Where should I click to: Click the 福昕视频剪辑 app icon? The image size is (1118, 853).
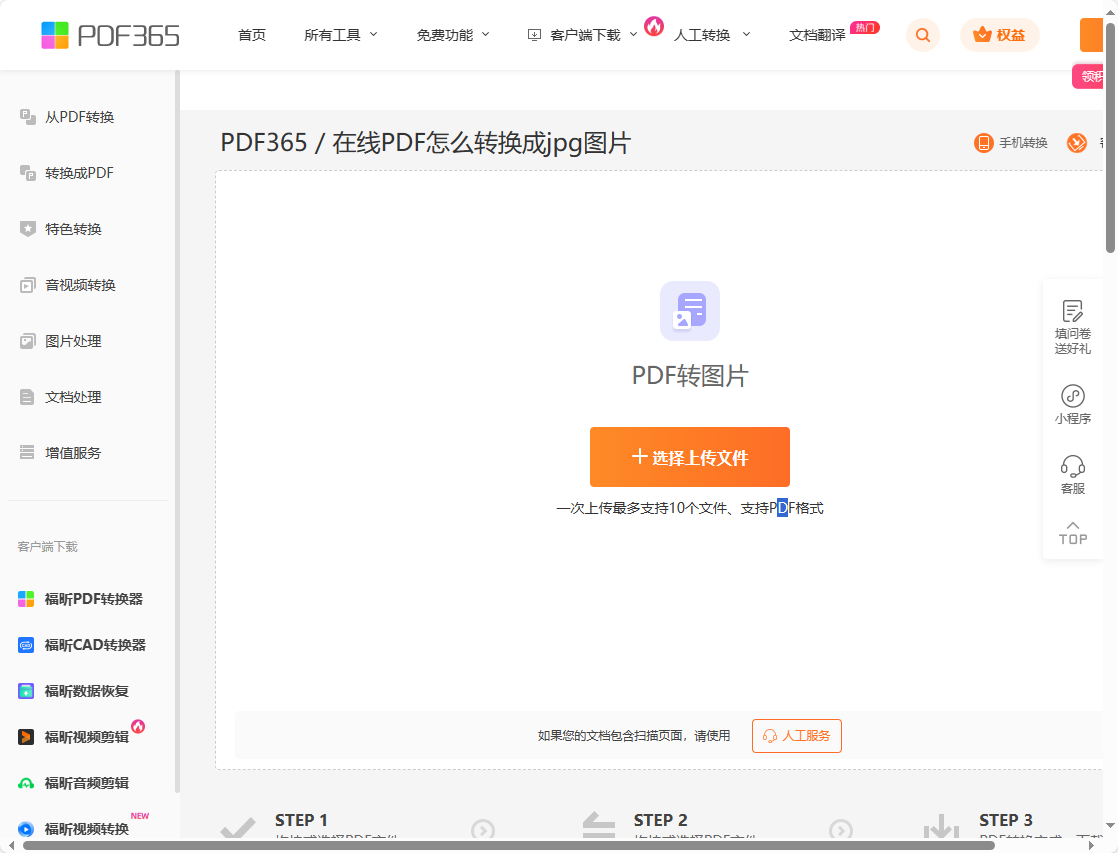point(26,737)
